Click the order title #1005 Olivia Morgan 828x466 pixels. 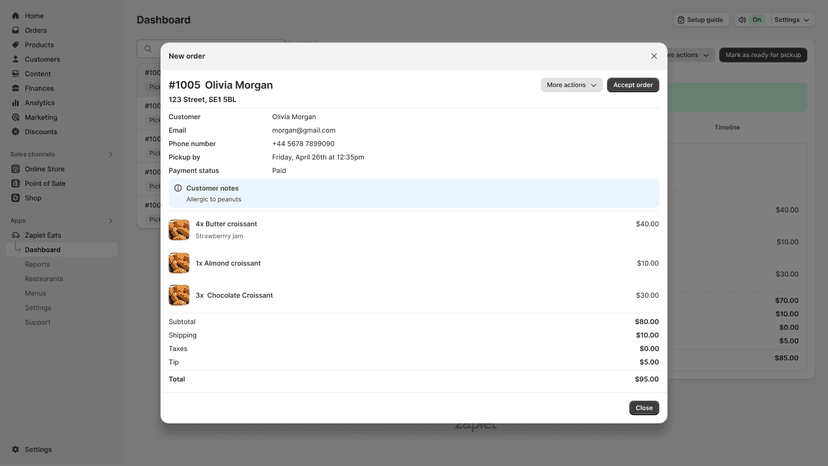(221, 85)
